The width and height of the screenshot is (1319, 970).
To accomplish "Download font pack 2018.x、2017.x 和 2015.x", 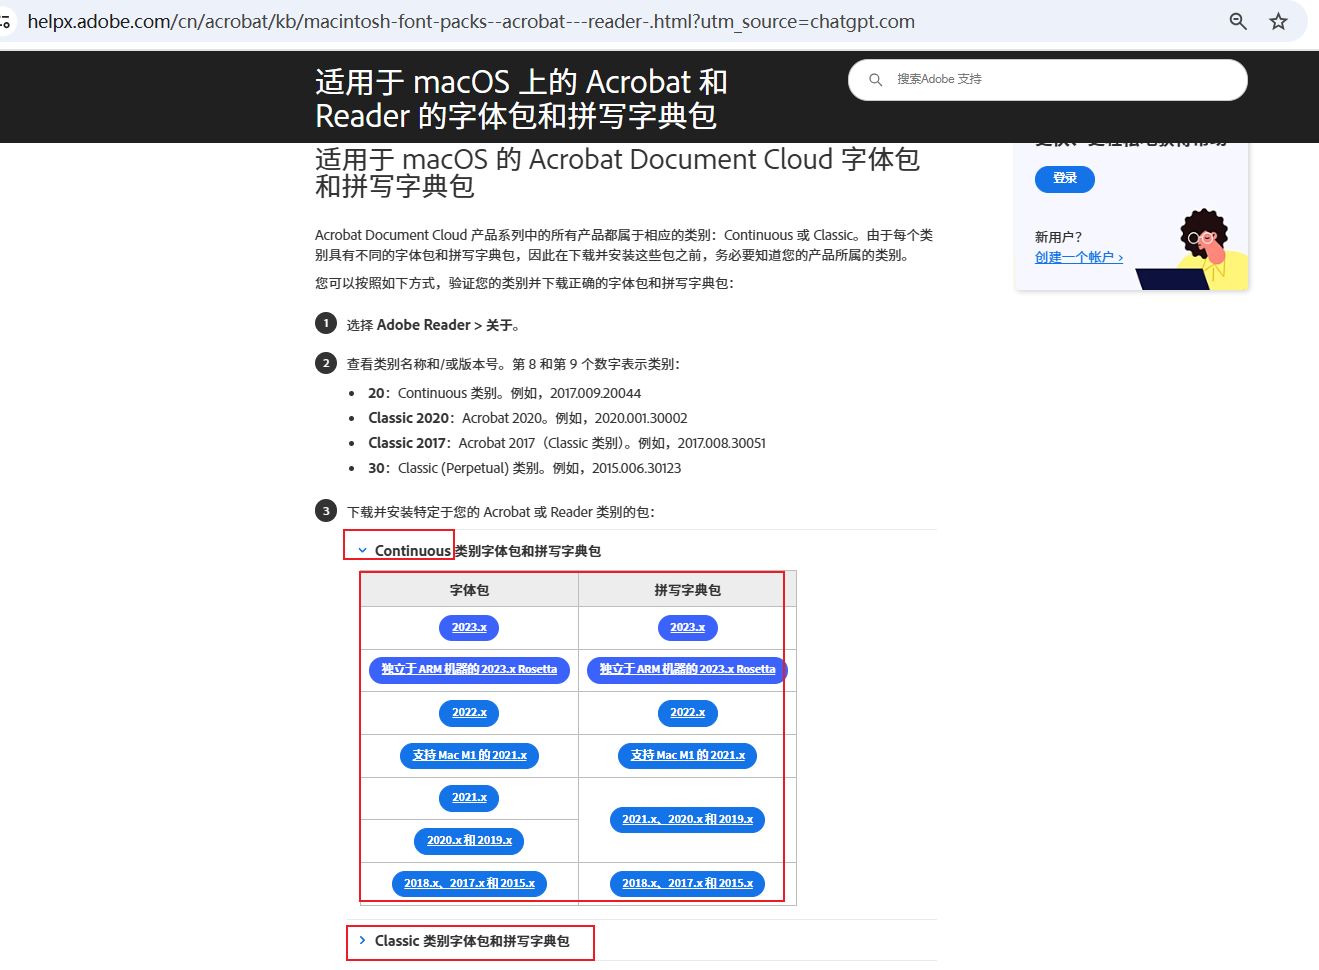I will [469, 884].
